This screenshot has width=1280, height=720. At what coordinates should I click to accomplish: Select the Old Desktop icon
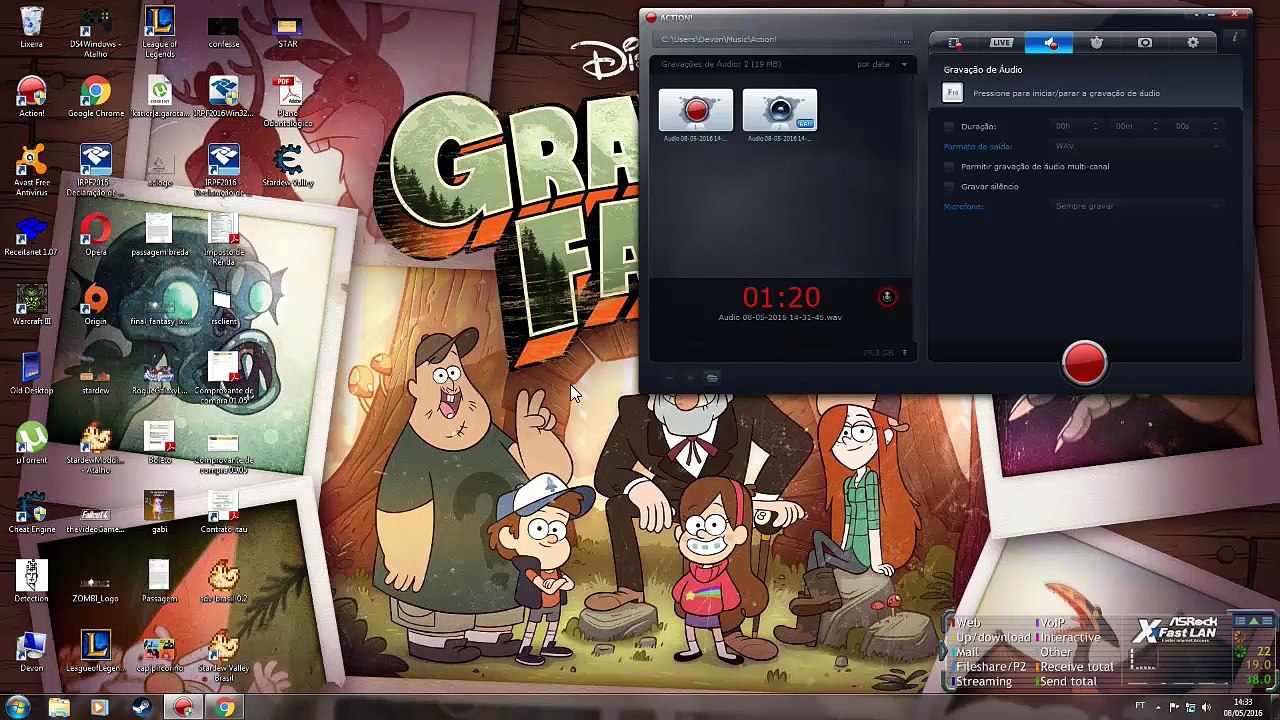pyautogui.click(x=31, y=374)
